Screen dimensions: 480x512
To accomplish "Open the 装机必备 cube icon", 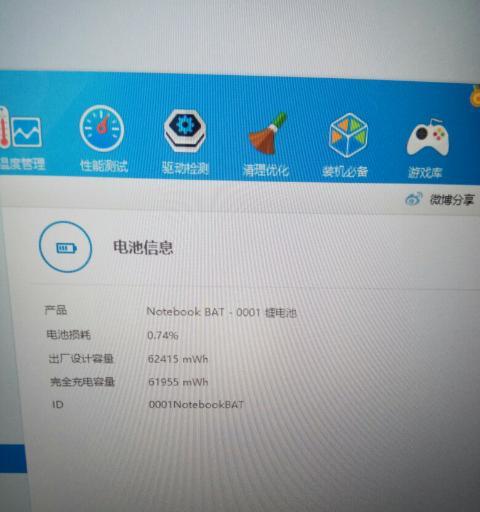I will 348,135.
